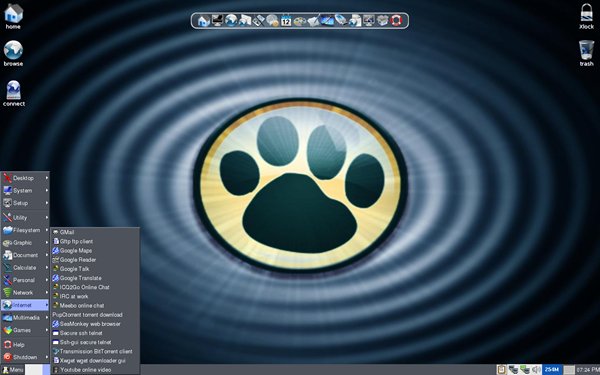Open the connect desktop icon
The height and width of the screenshot is (375, 600).
pos(14,93)
